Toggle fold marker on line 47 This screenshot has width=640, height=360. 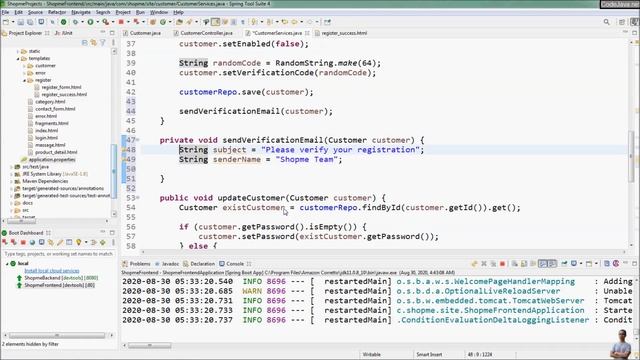tap(138, 140)
